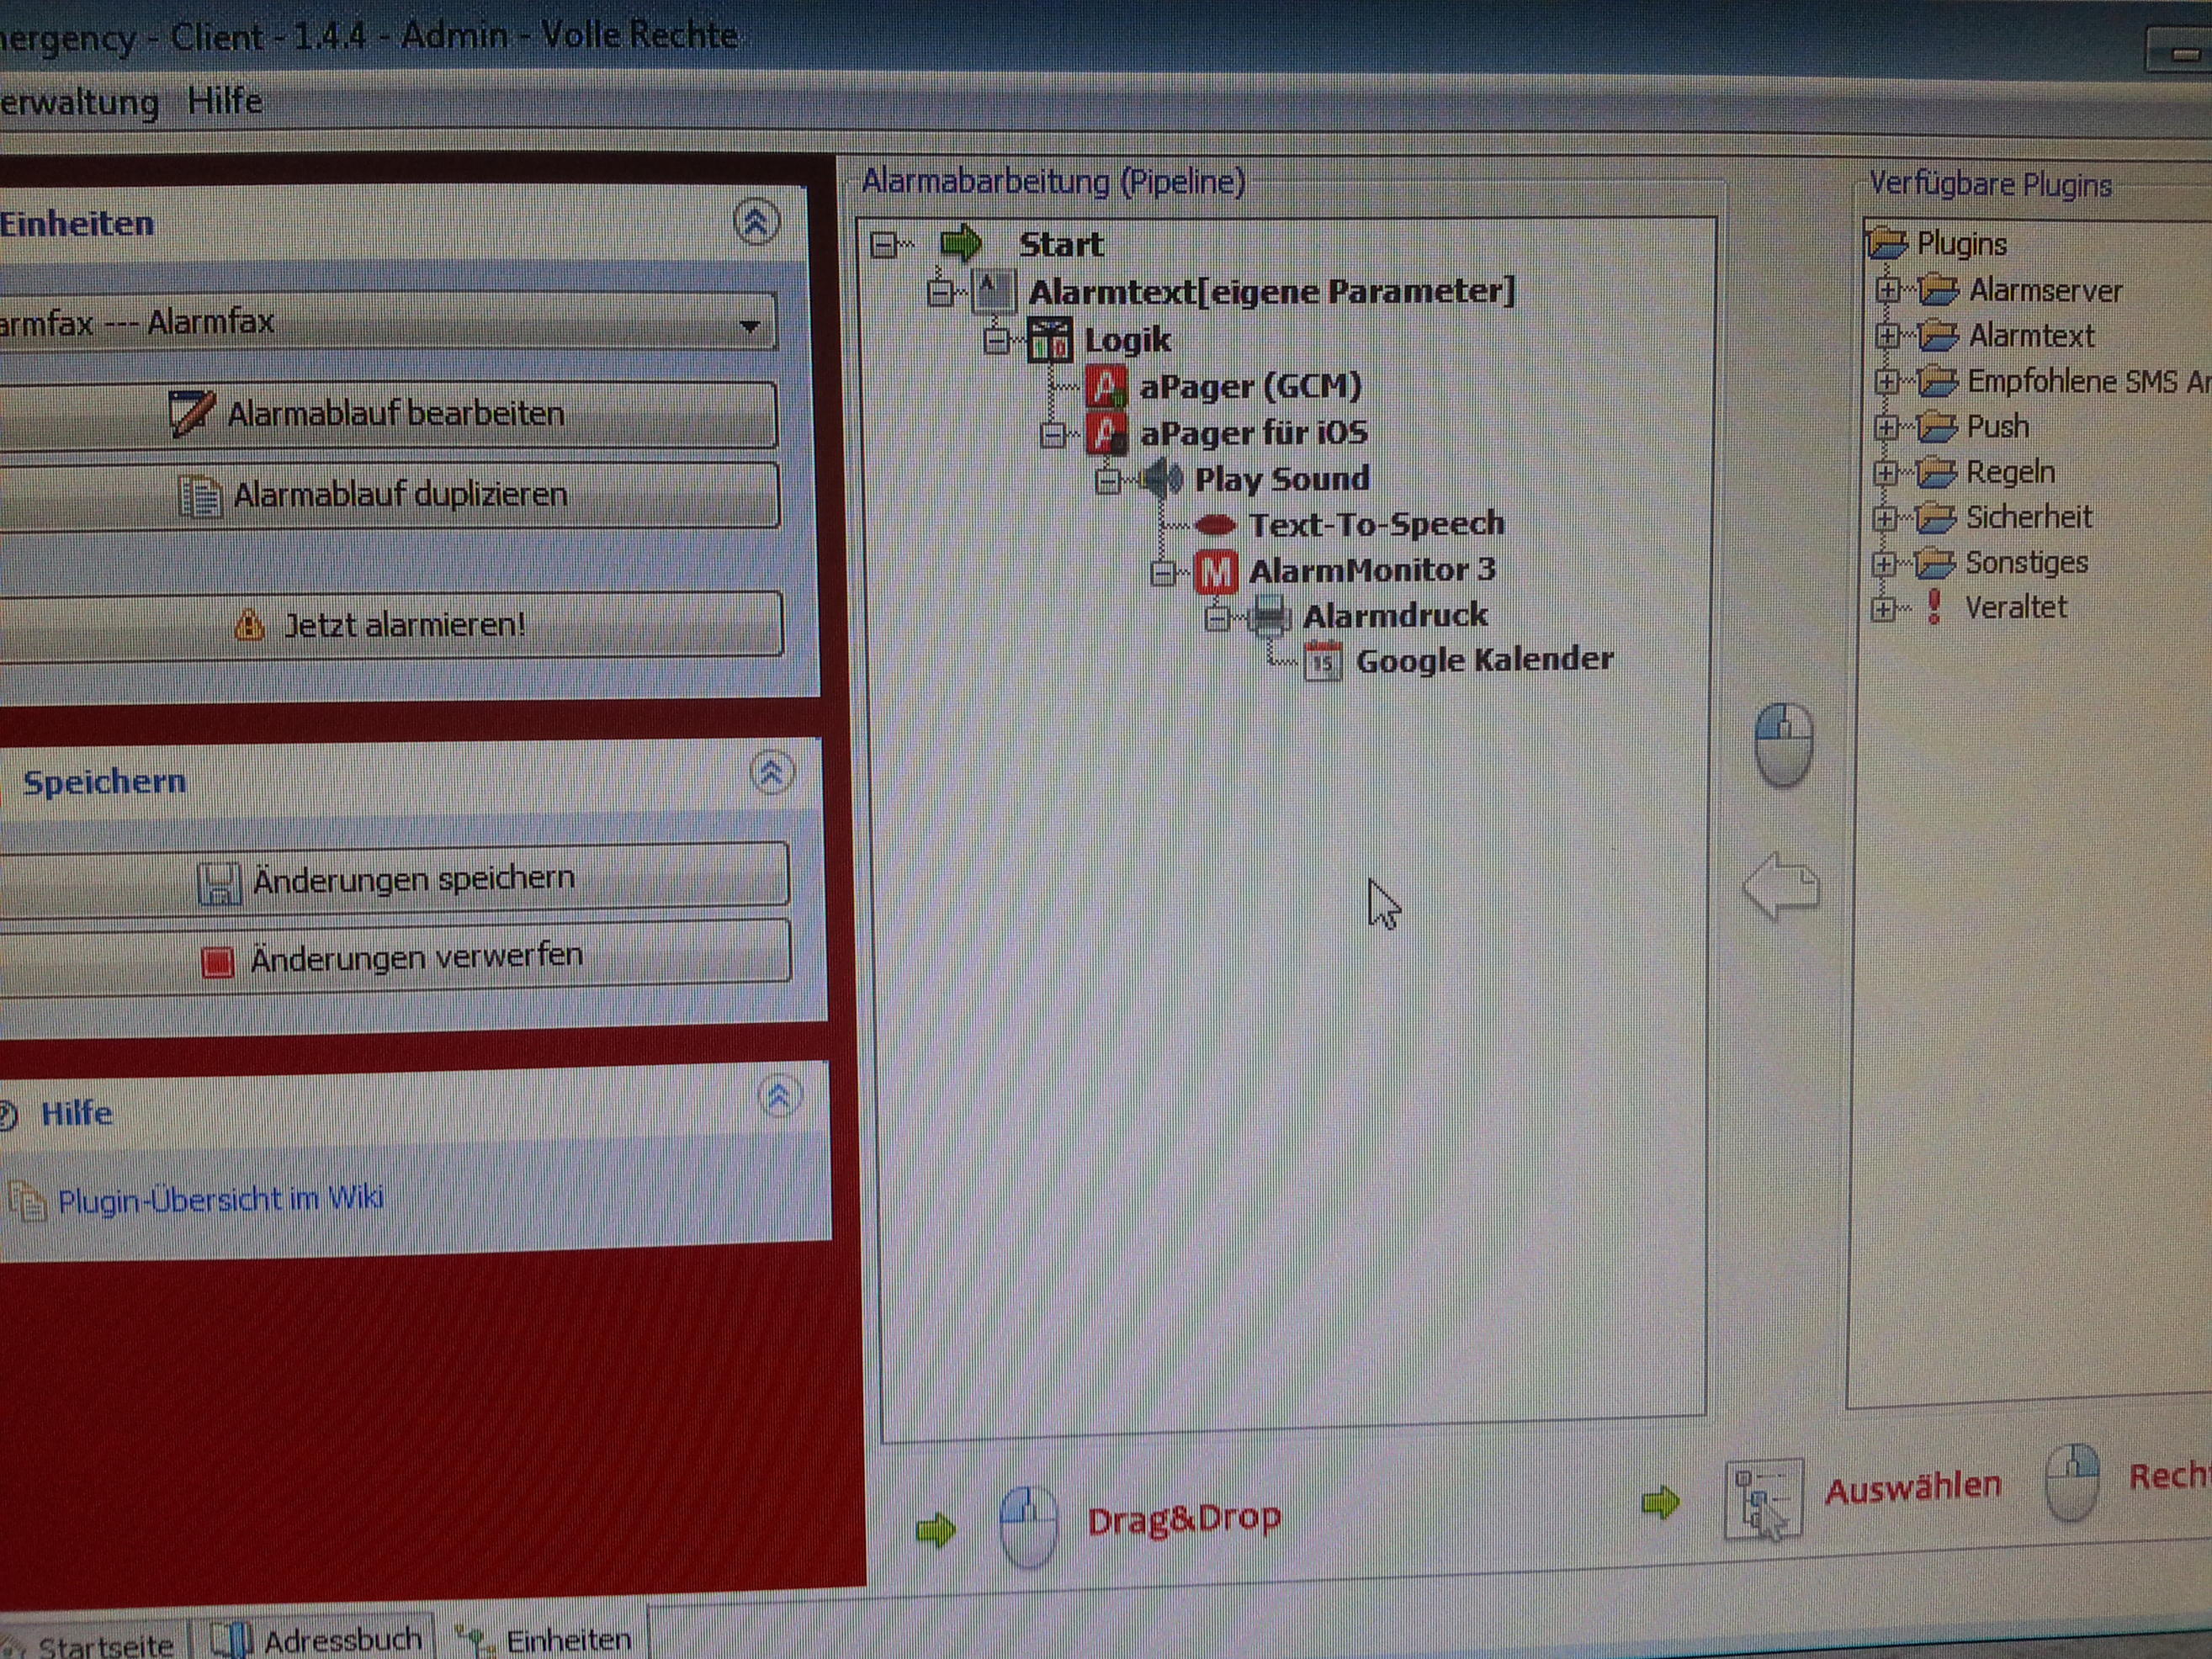Collapse the Einheiten panel with chevron
This screenshot has width=2212, height=1659.
pos(756,221)
